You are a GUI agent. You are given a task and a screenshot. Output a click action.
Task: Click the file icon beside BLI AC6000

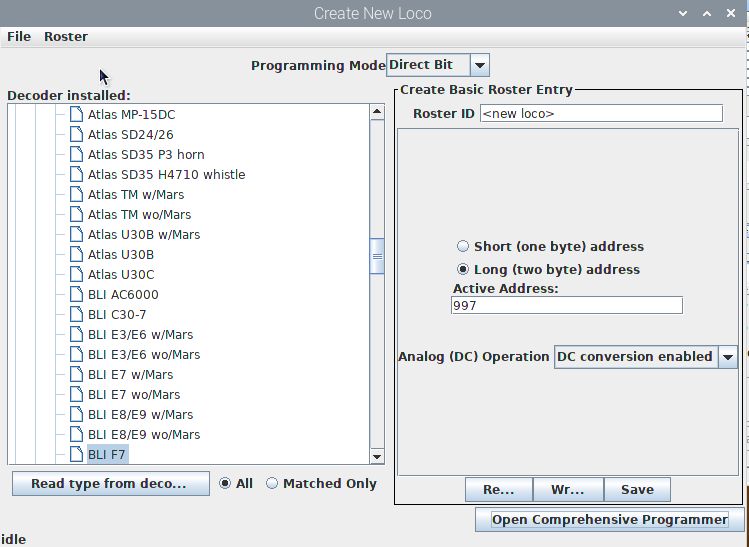click(x=76, y=295)
